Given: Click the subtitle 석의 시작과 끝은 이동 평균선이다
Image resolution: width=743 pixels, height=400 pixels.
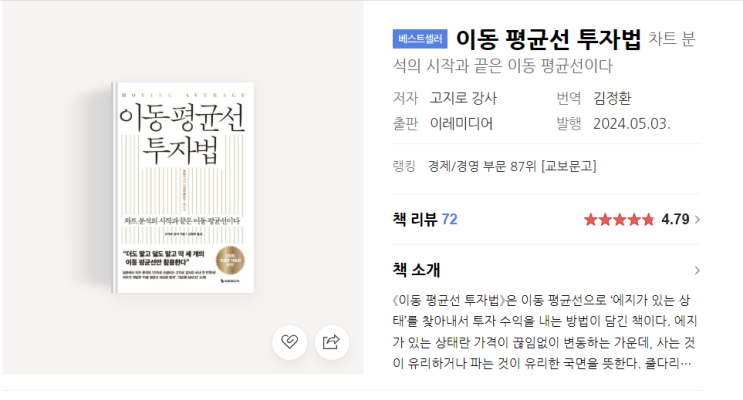Looking at the screenshot, I should 503,66.
